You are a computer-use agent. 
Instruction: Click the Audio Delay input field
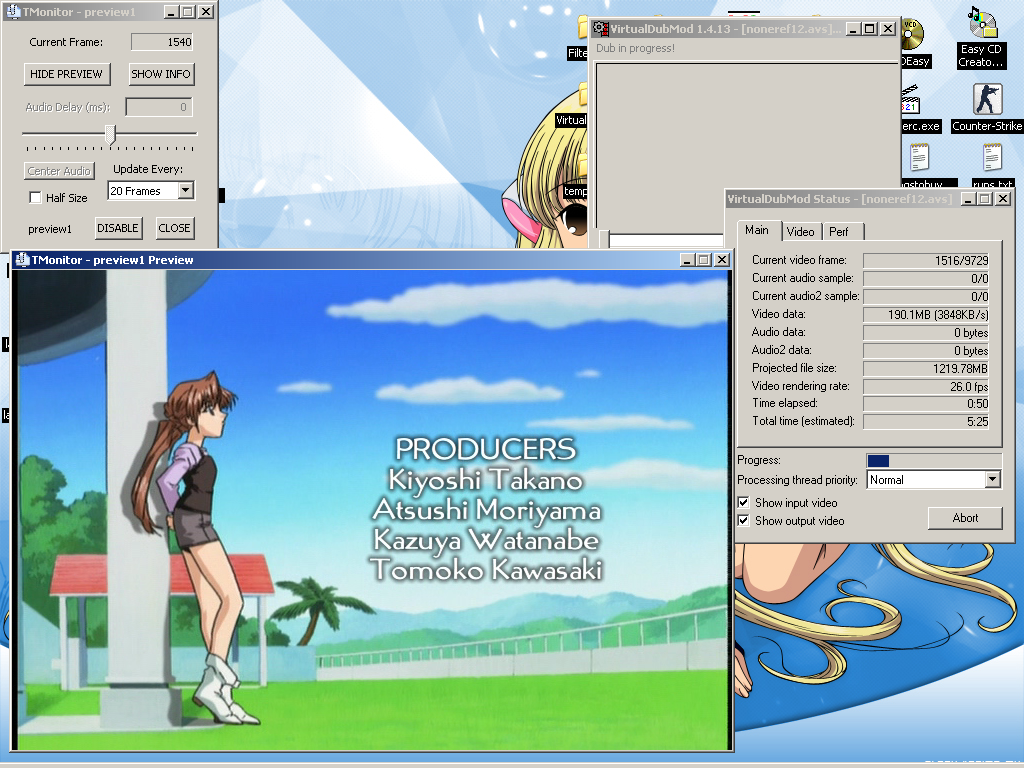(x=159, y=107)
